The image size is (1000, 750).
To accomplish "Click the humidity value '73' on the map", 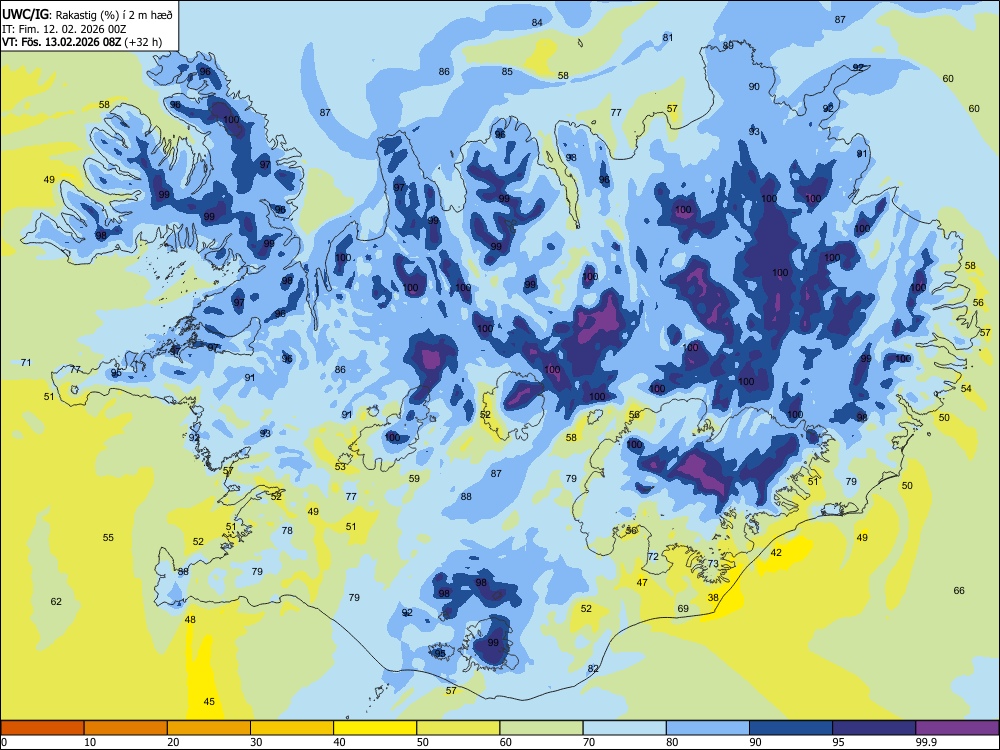I will [x=713, y=563].
